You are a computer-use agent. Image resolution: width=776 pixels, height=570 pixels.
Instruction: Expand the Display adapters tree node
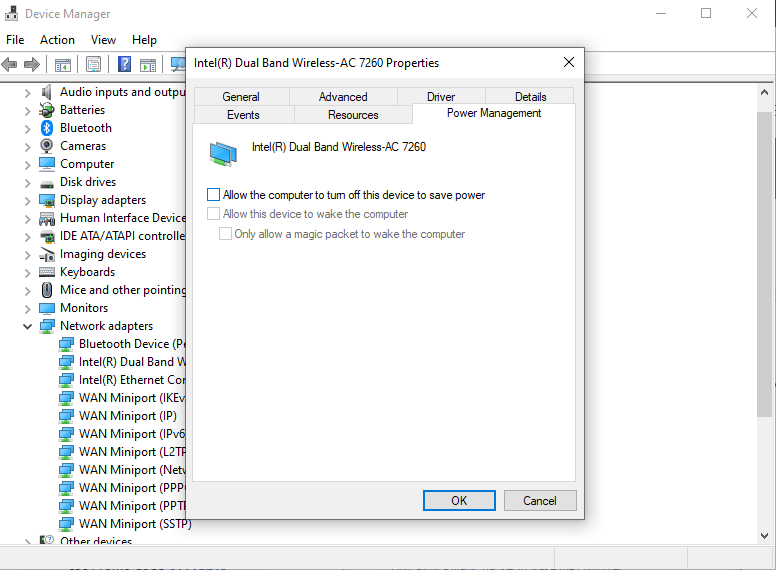[x=27, y=201]
